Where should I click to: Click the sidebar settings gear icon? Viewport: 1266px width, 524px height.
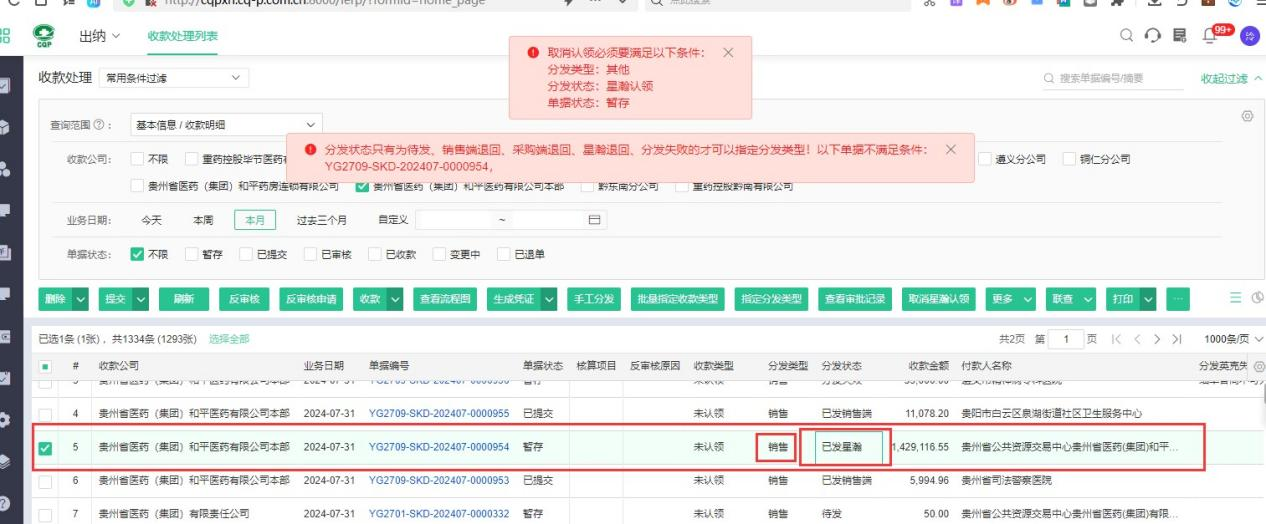(4, 420)
